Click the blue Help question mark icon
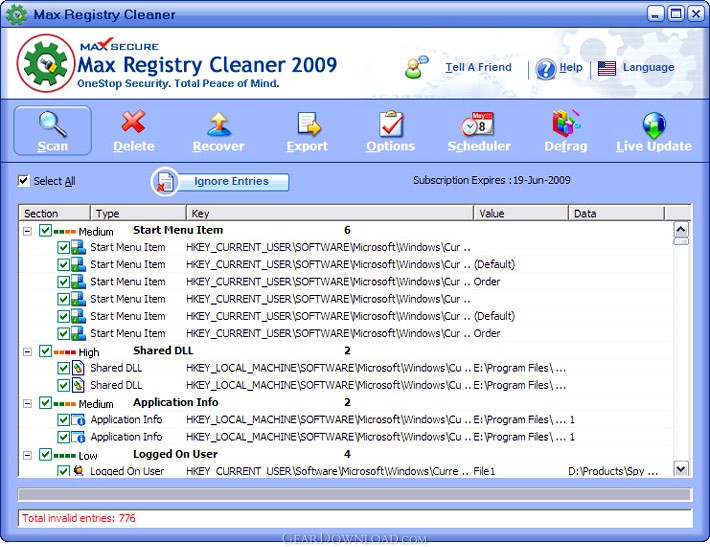 tap(546, 69)
